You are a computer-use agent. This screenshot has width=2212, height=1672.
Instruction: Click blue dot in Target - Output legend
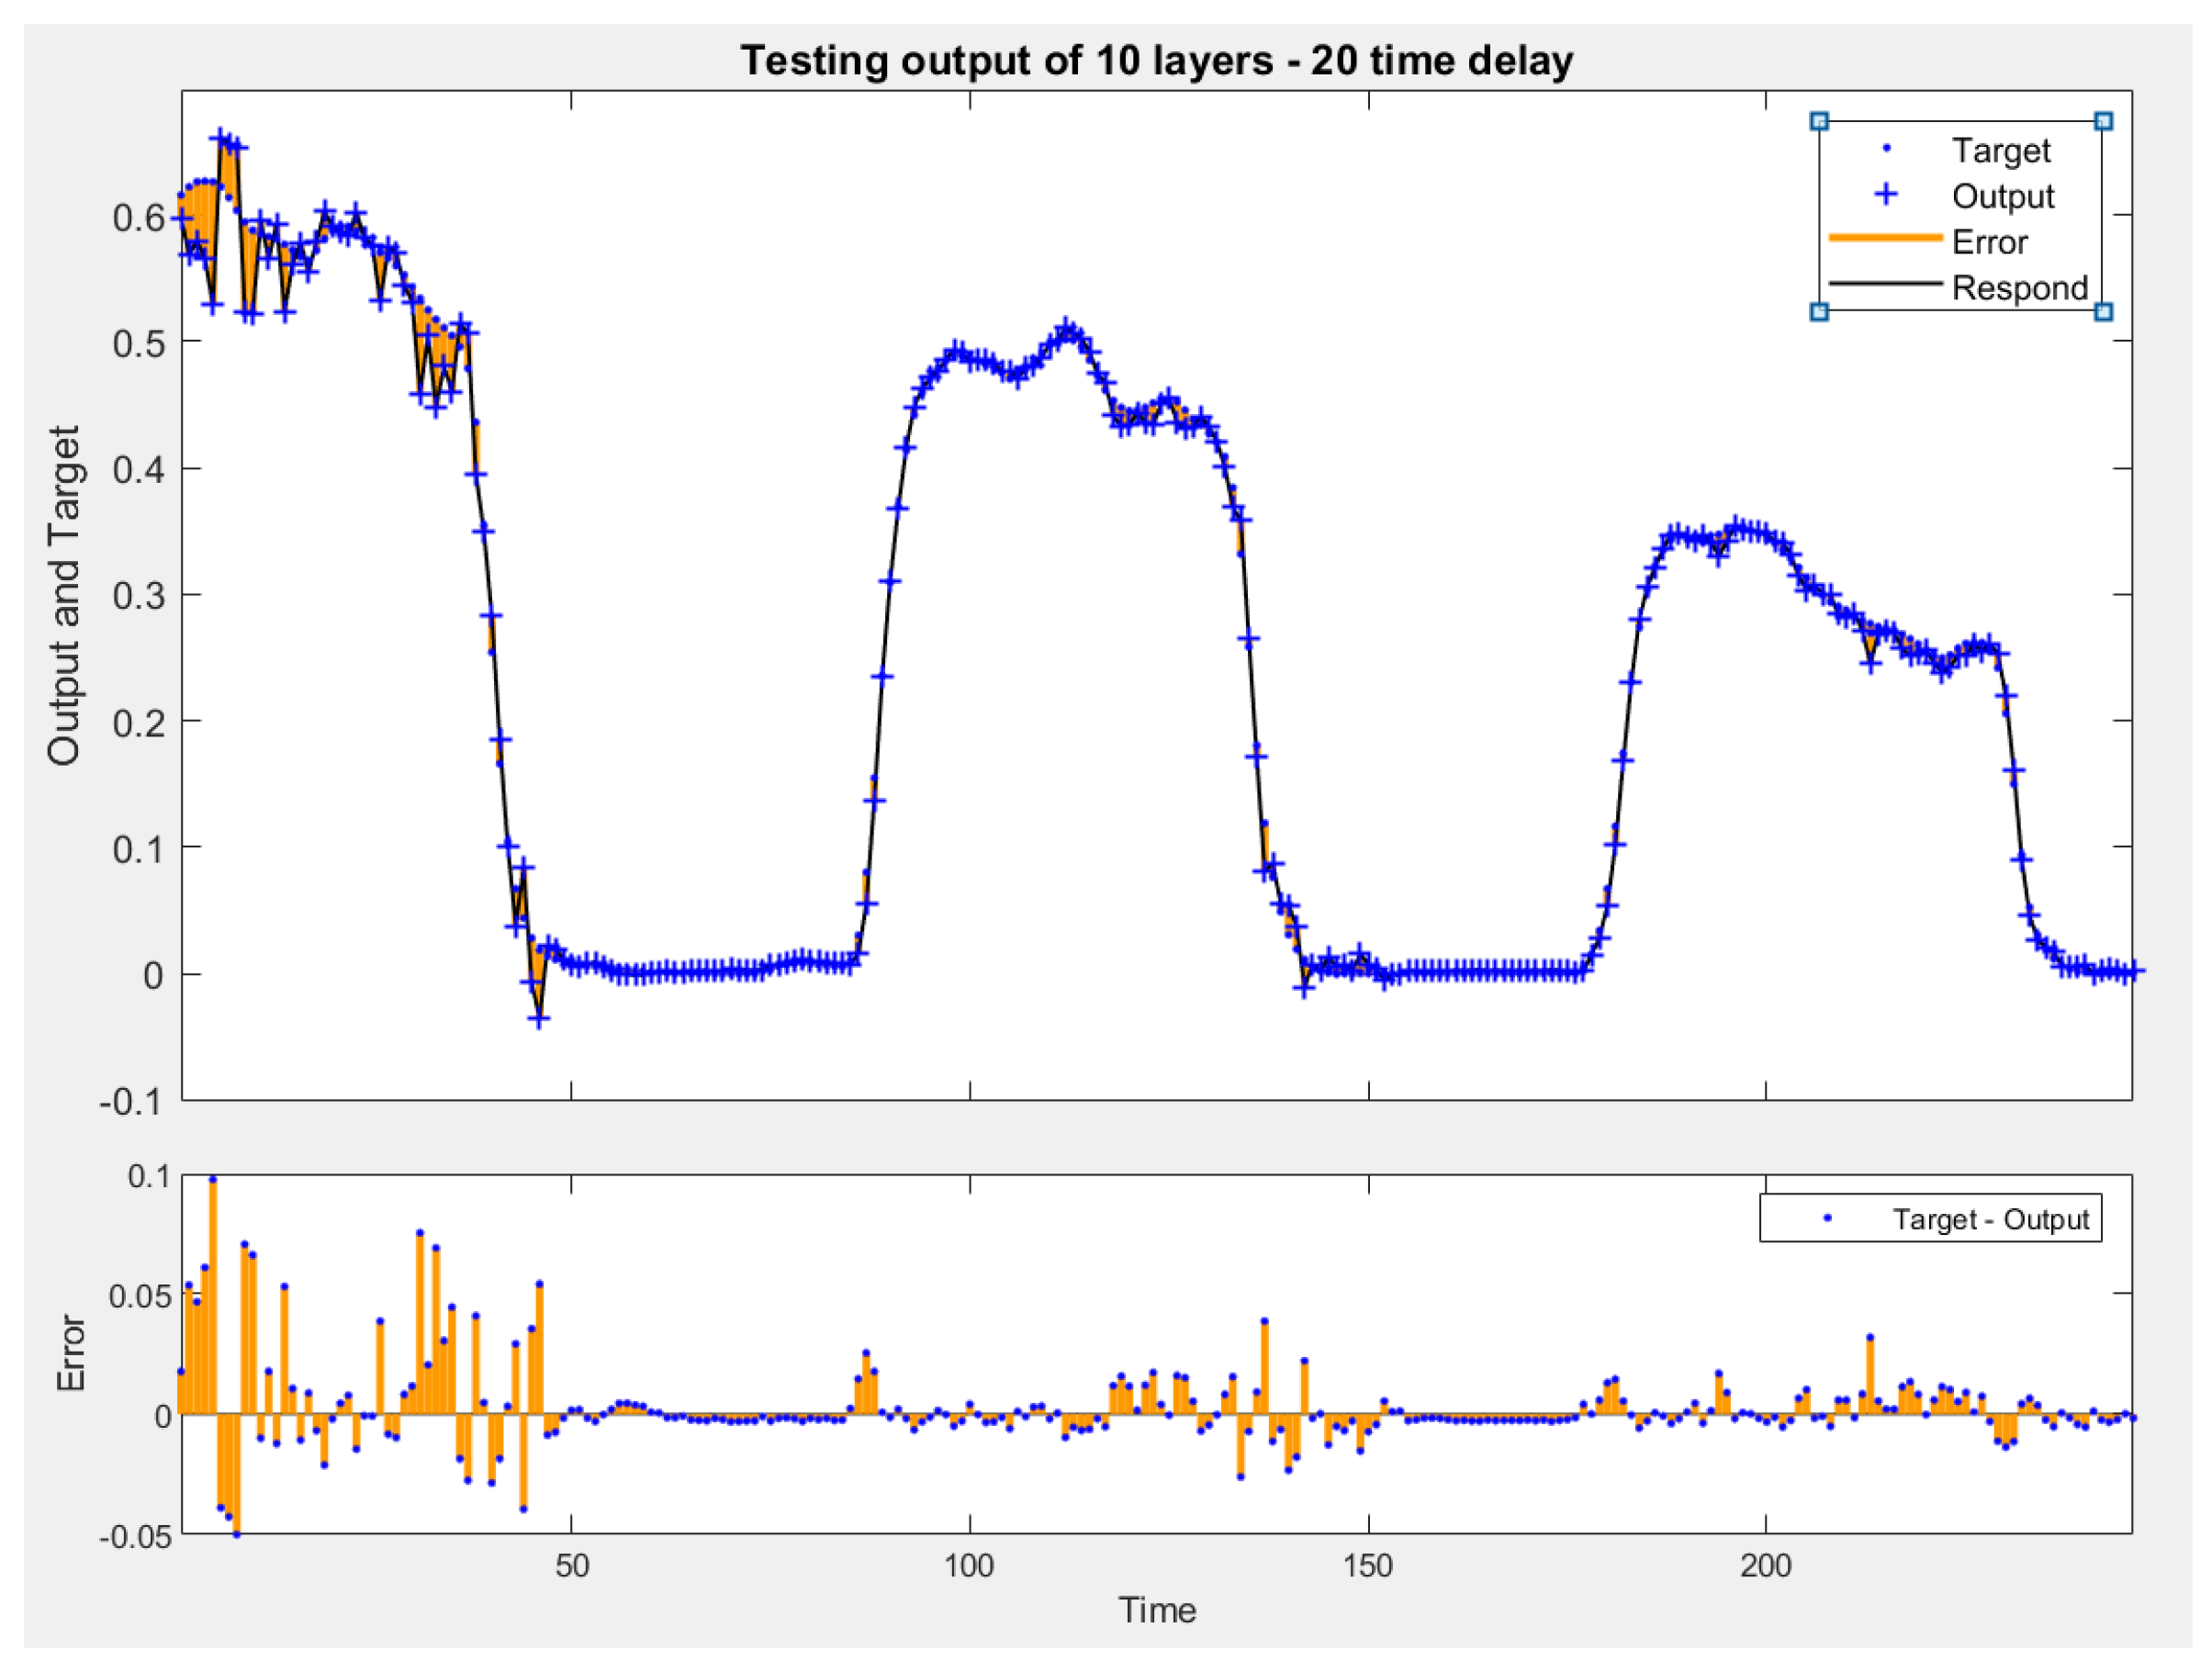1827,1218
